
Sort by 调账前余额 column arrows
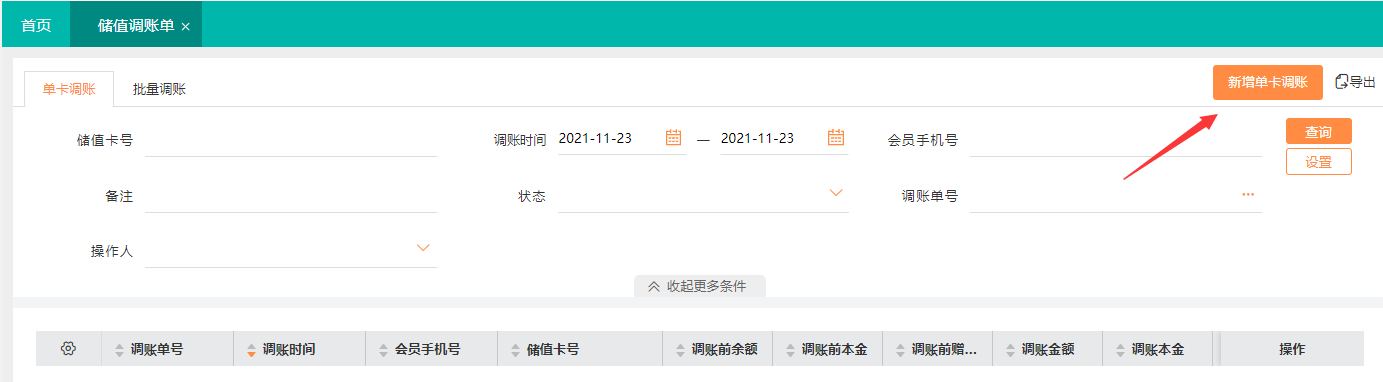(681, 350)
